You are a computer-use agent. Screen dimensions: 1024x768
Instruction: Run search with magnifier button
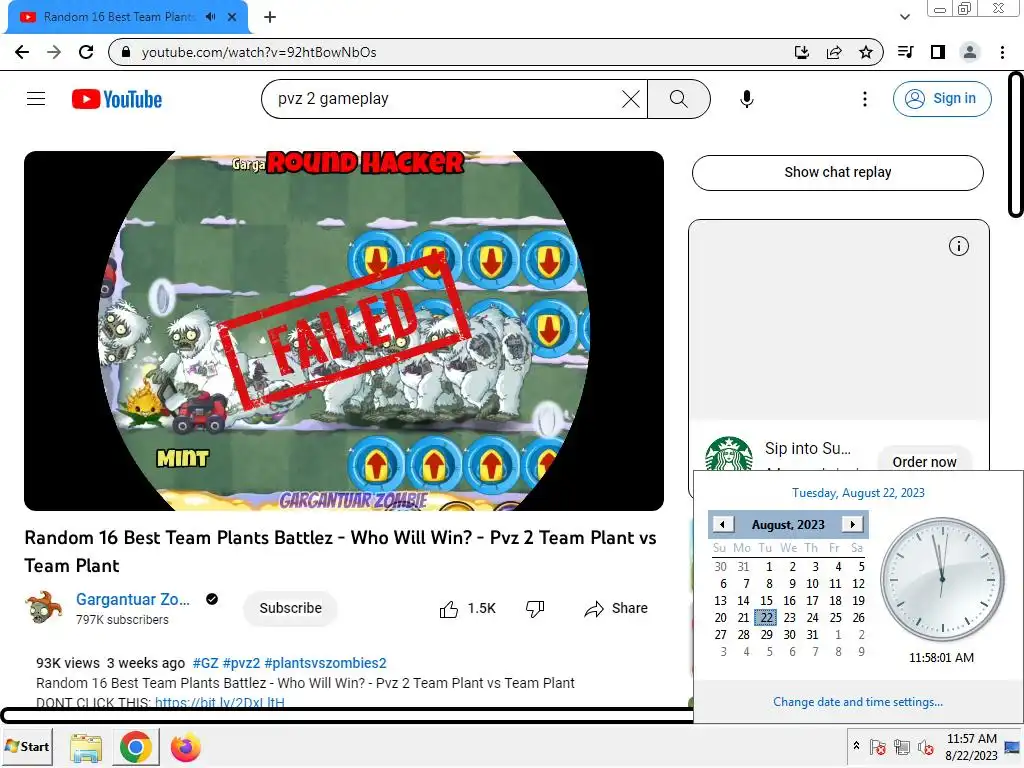(x=679, y=99)
